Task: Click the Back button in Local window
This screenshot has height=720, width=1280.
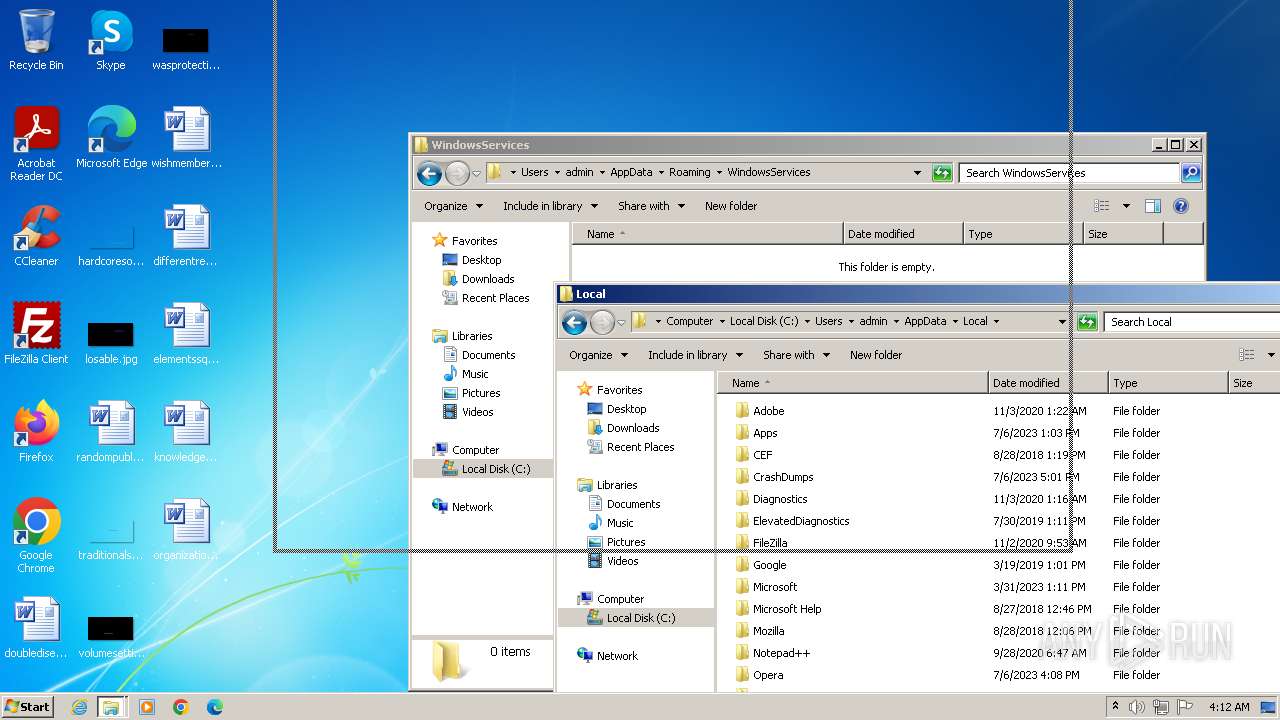Action: (574, 322)
